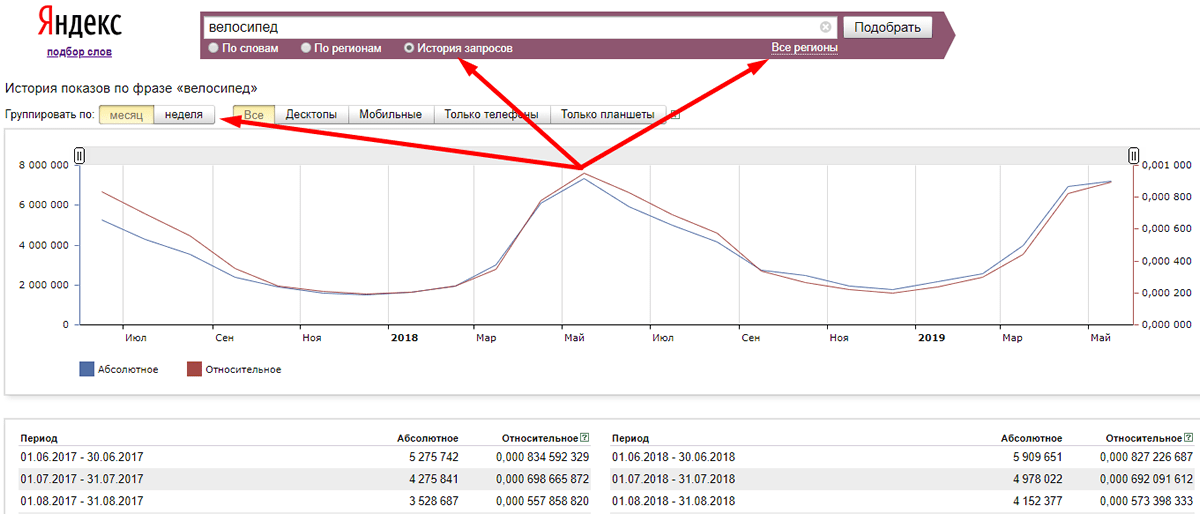Click the left range handle above chart

[80, 155]
